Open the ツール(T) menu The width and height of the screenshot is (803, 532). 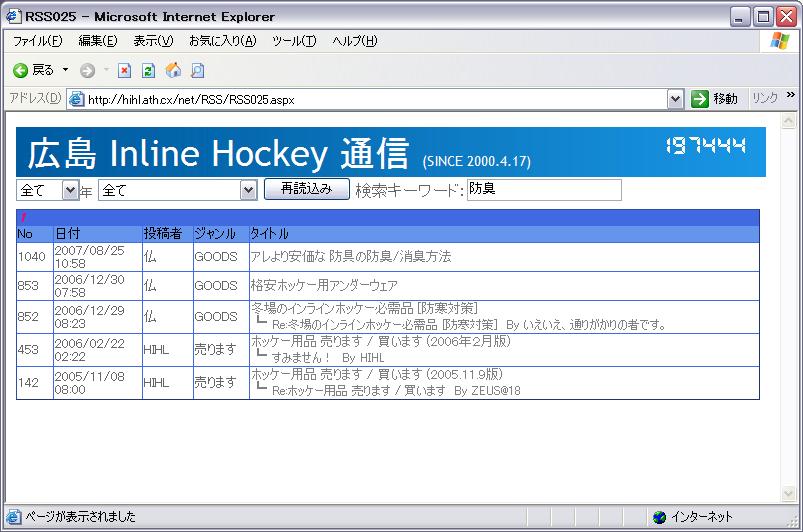pyautogui.click(x=294, y=41)
